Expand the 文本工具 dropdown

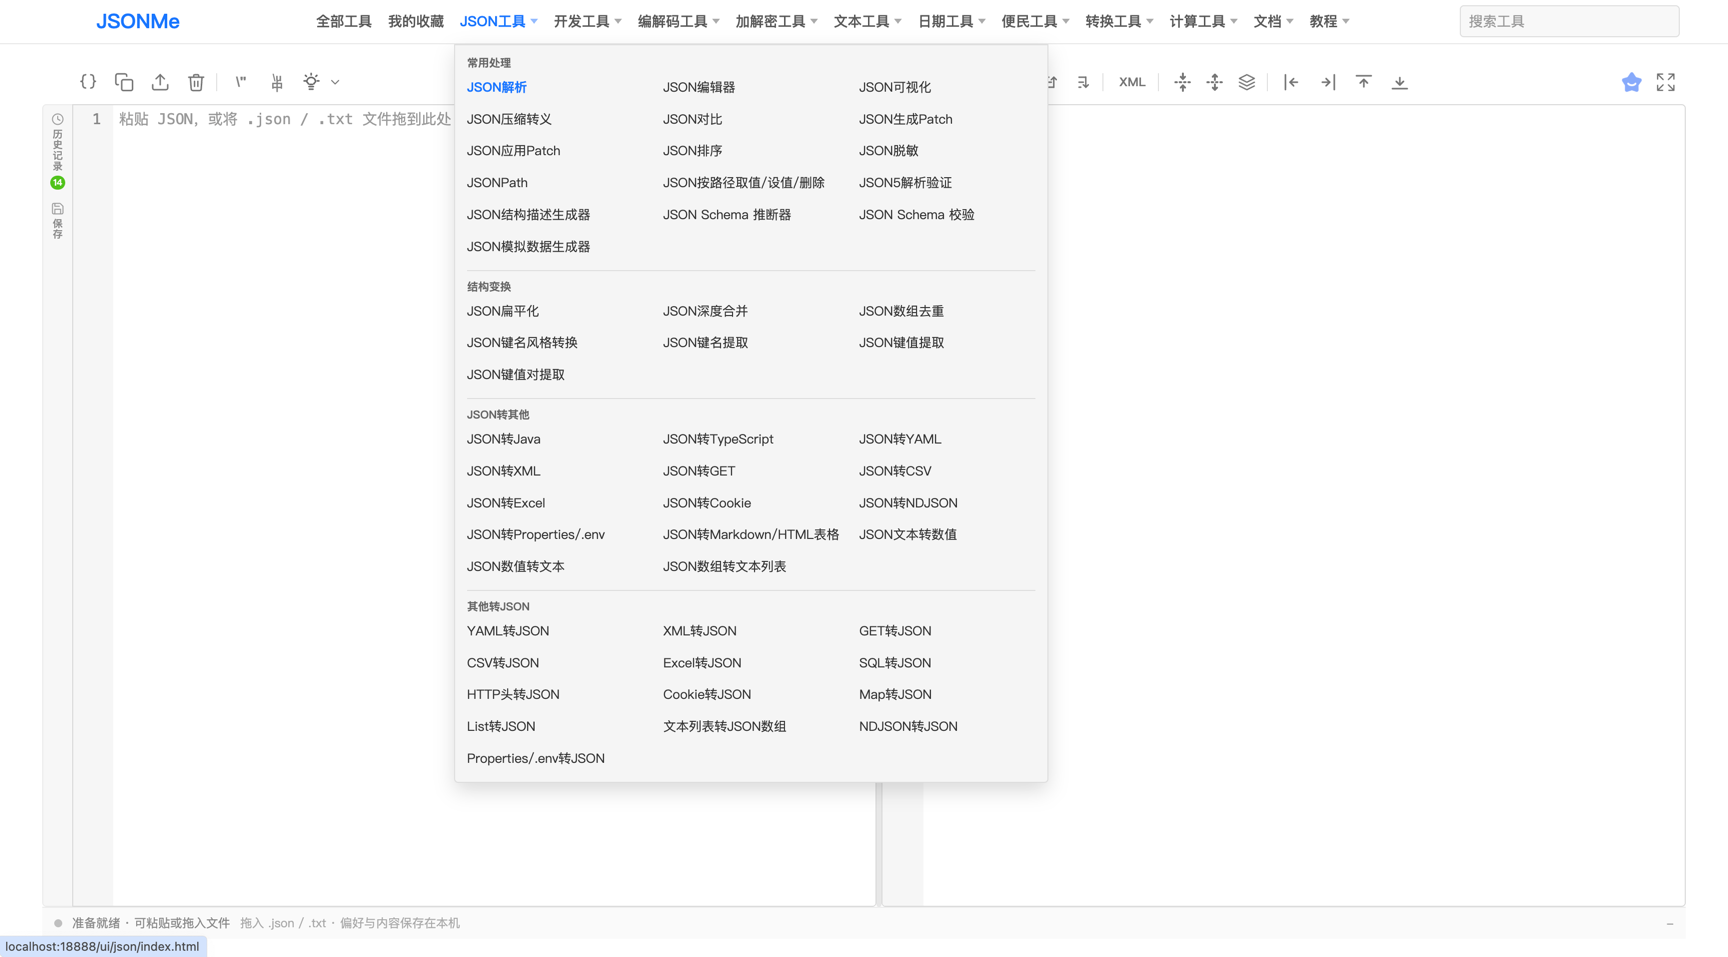pos(868,21)
